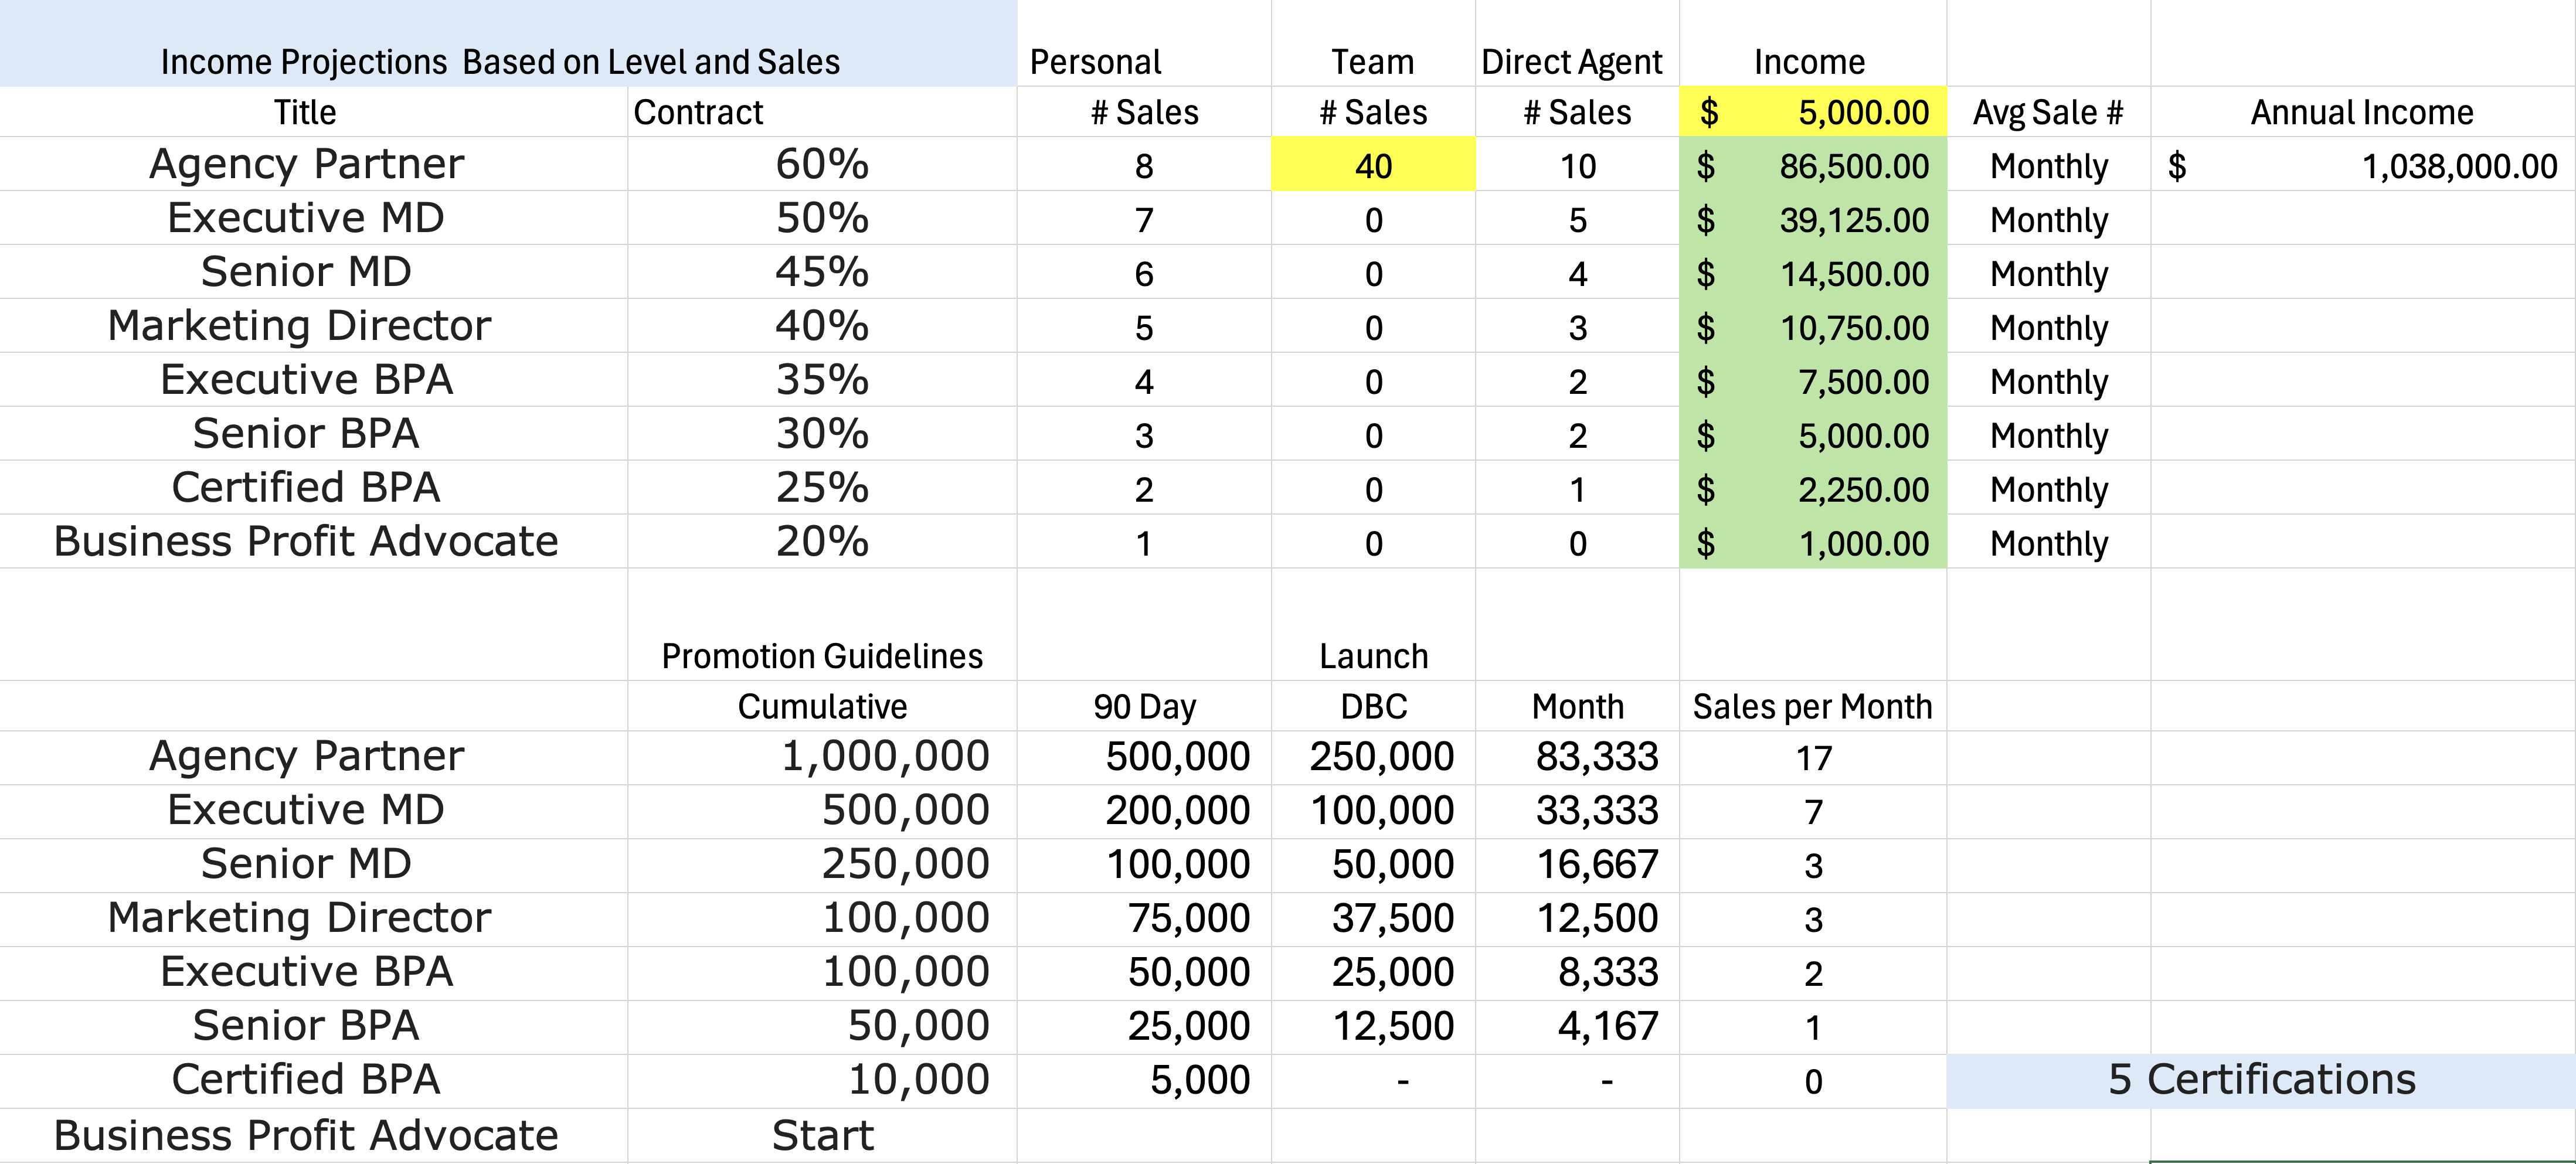
Task: Click the Sales per Month value 17
Action: 1812,758
